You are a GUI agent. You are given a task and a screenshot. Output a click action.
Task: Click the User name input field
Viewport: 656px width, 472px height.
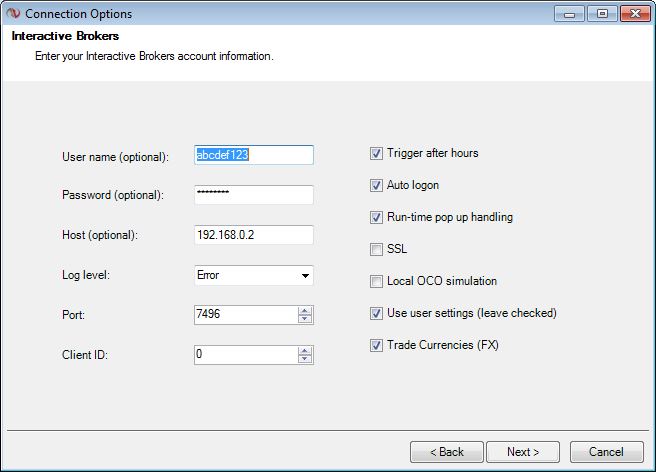[254, 155]
